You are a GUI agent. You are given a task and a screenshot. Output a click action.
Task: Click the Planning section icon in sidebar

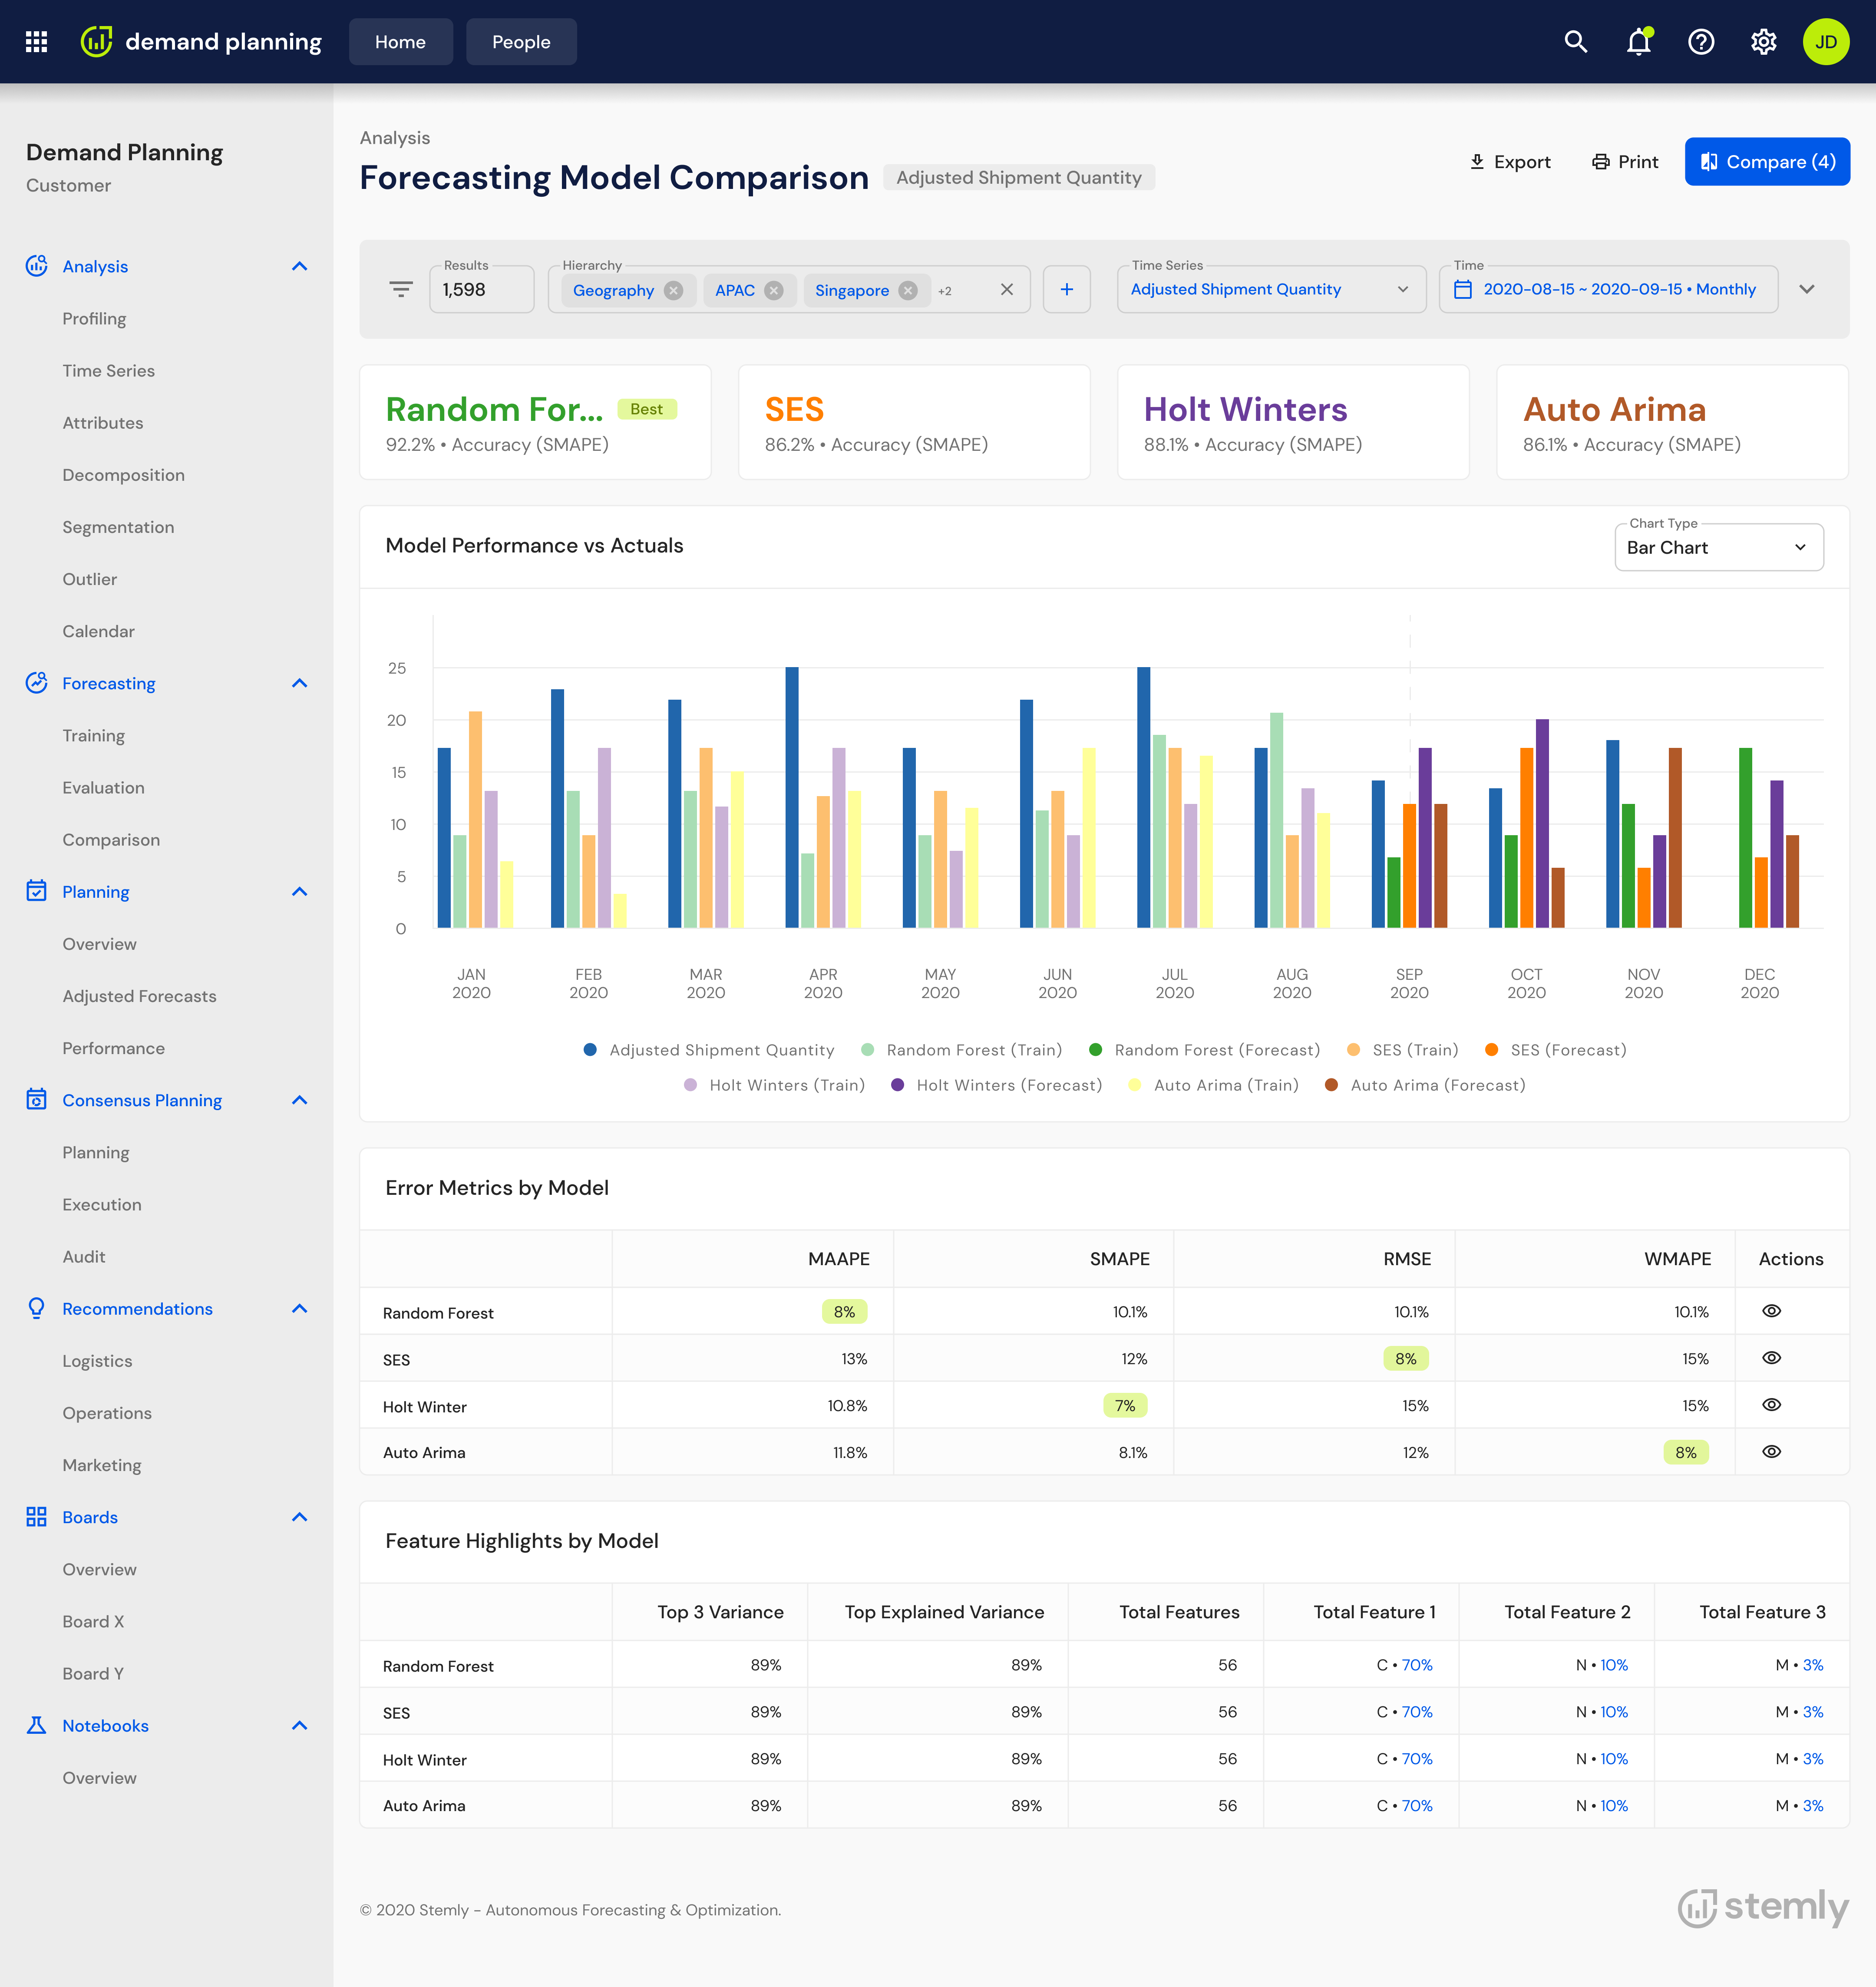tap(37, 891)
